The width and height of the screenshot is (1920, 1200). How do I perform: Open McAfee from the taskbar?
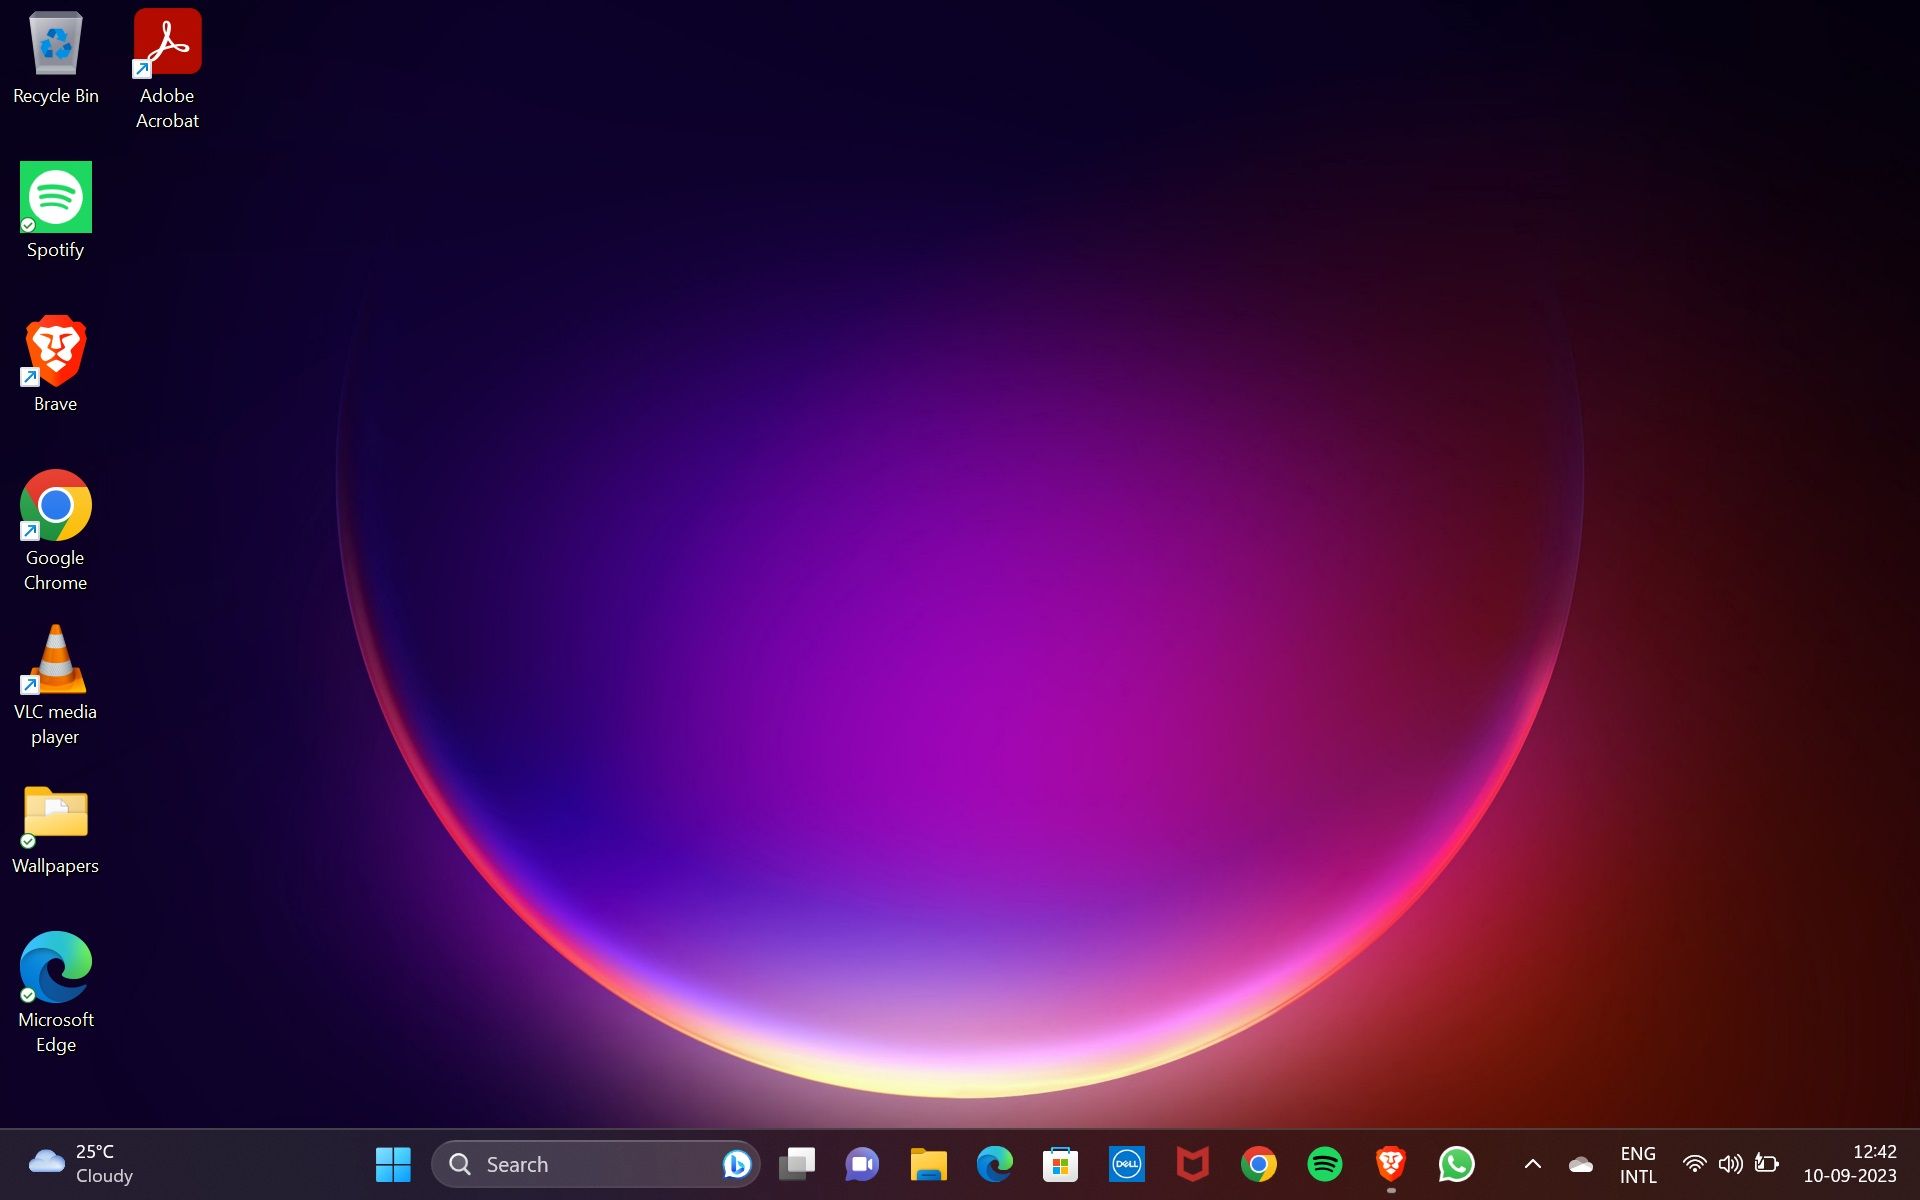pyautogui.click(x=1192, y=1164)
